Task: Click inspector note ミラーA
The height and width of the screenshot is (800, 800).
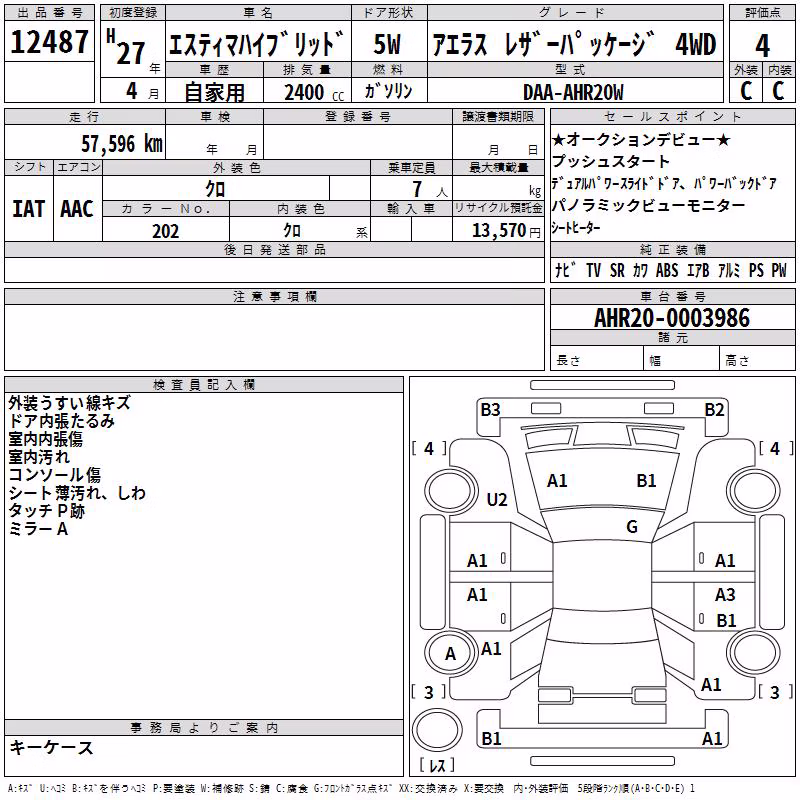Action: [38, 529]
